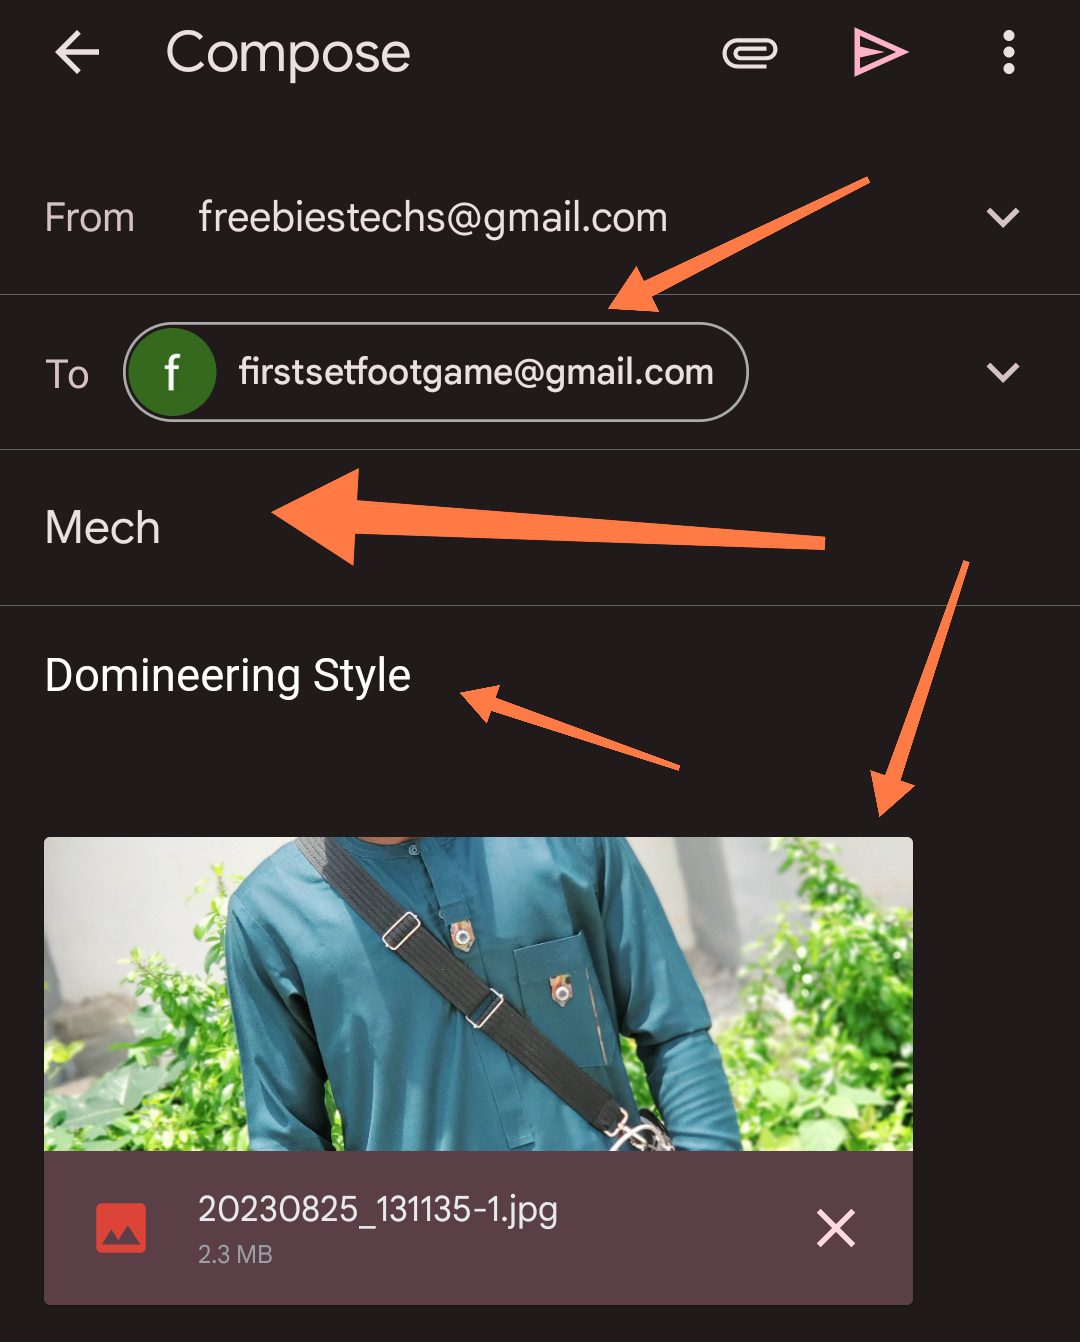The image size is (1080, 1342).
Task: Open the three-dot more options menu
Action: 1008,52
